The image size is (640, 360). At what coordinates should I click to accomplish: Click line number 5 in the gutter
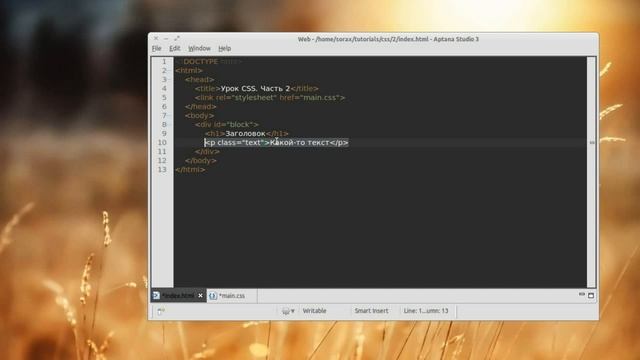(164, 98)
